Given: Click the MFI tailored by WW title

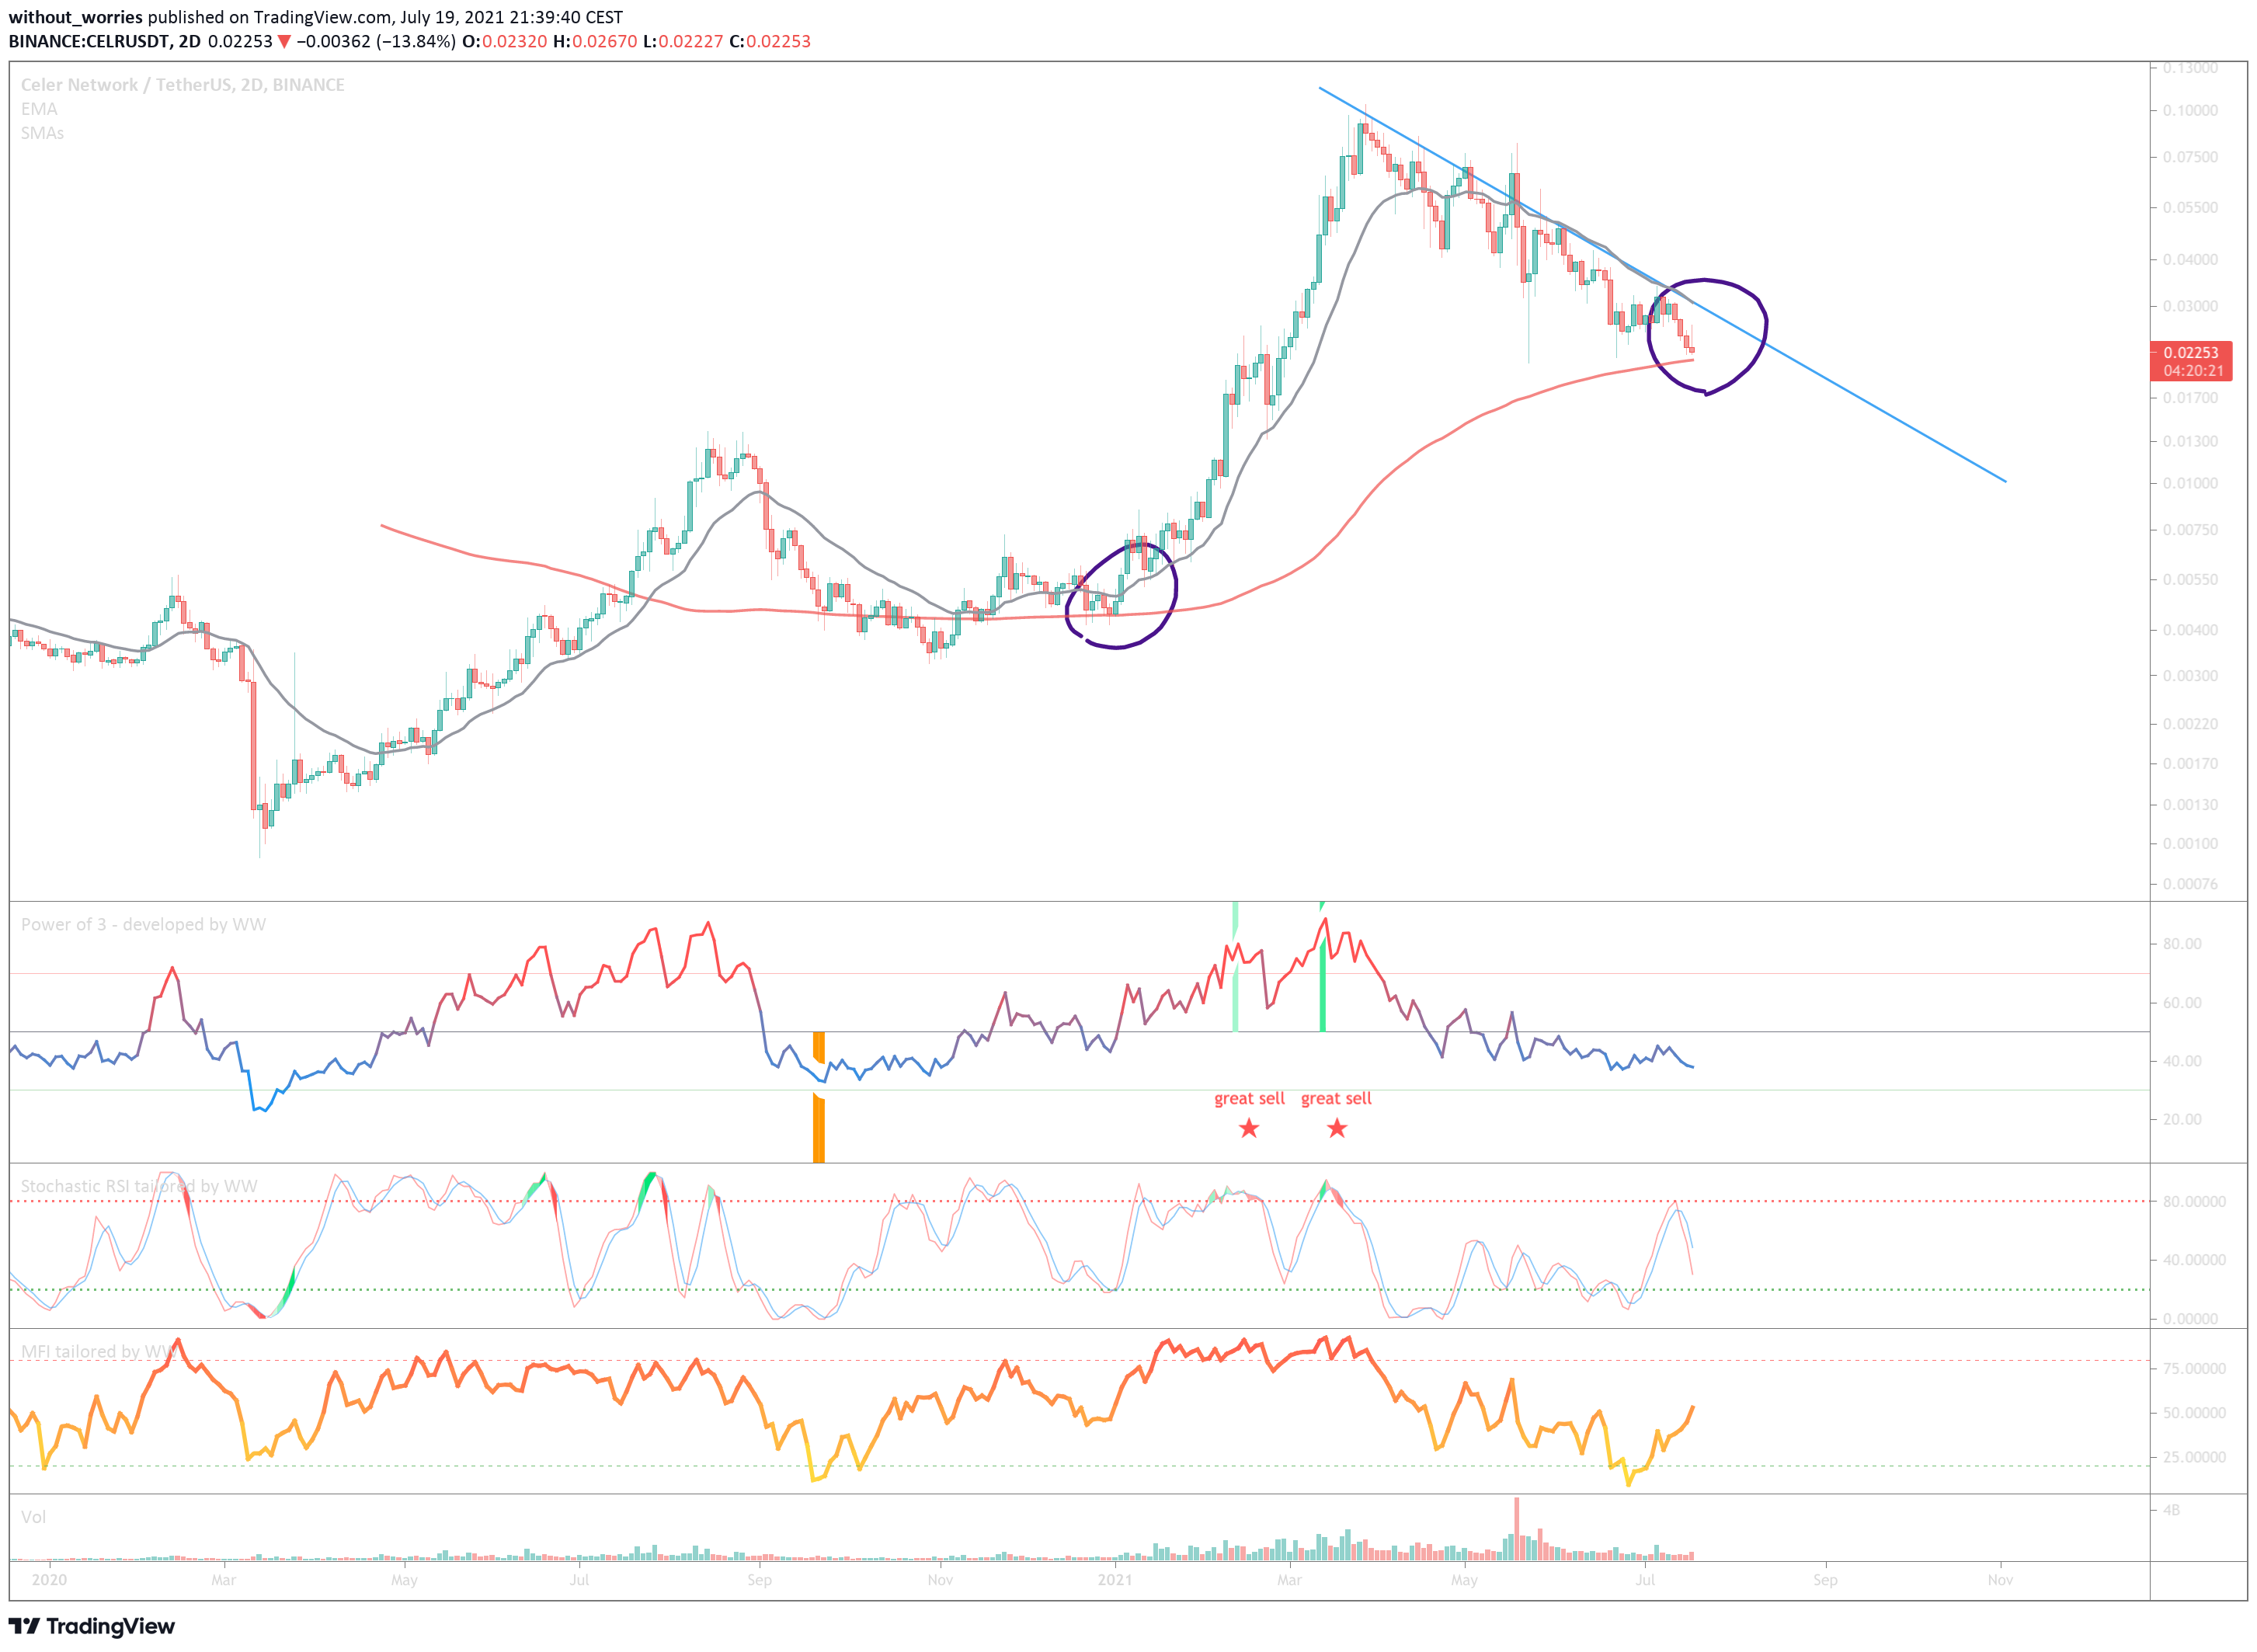Looking at the screenshot, I should 98,1352.
